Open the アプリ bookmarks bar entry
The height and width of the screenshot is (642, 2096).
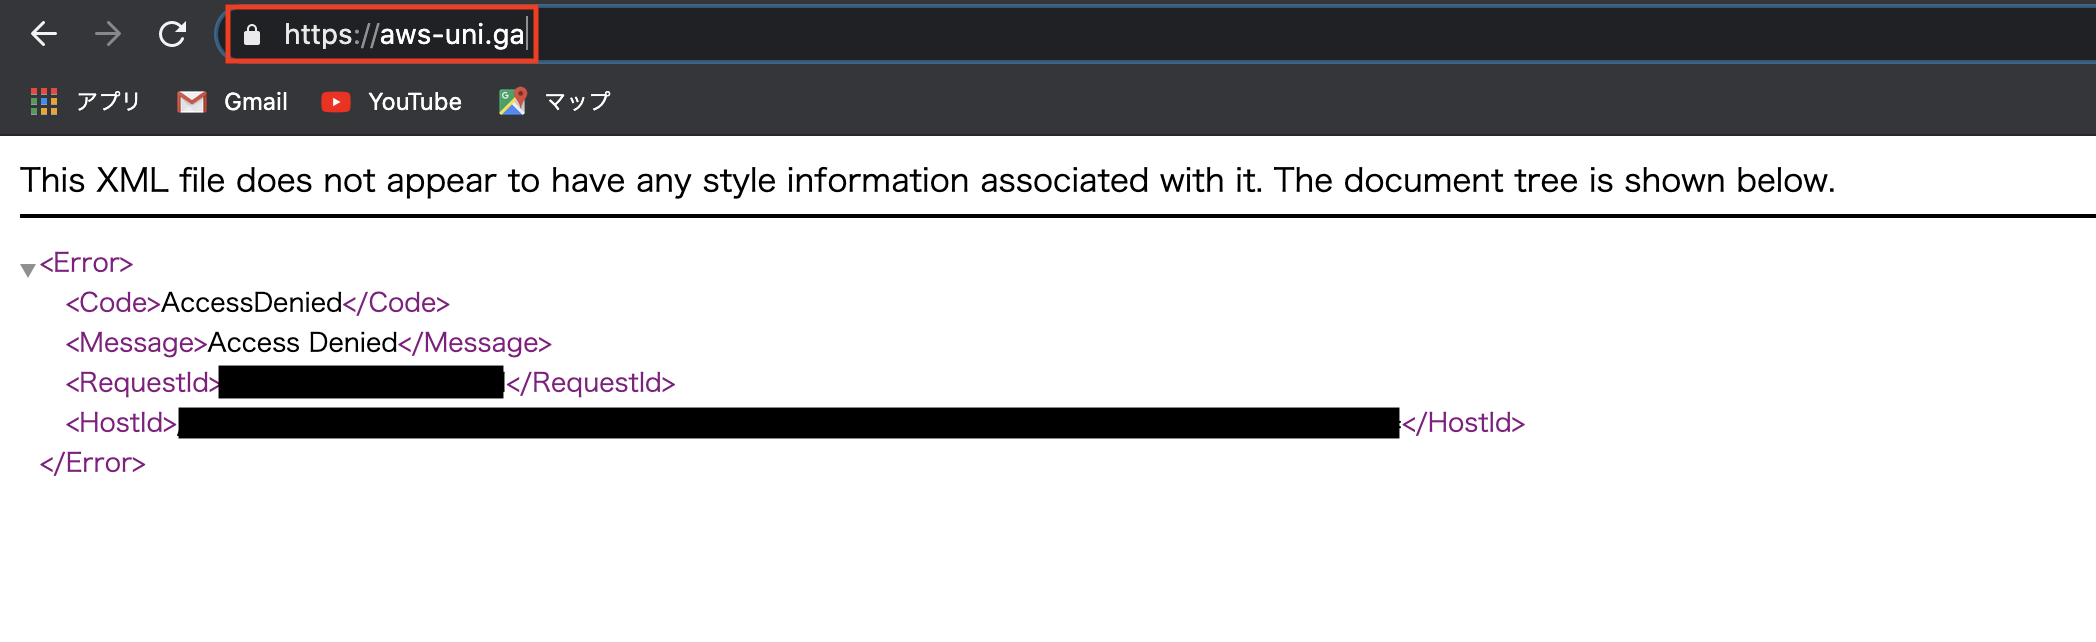[106, 101]
